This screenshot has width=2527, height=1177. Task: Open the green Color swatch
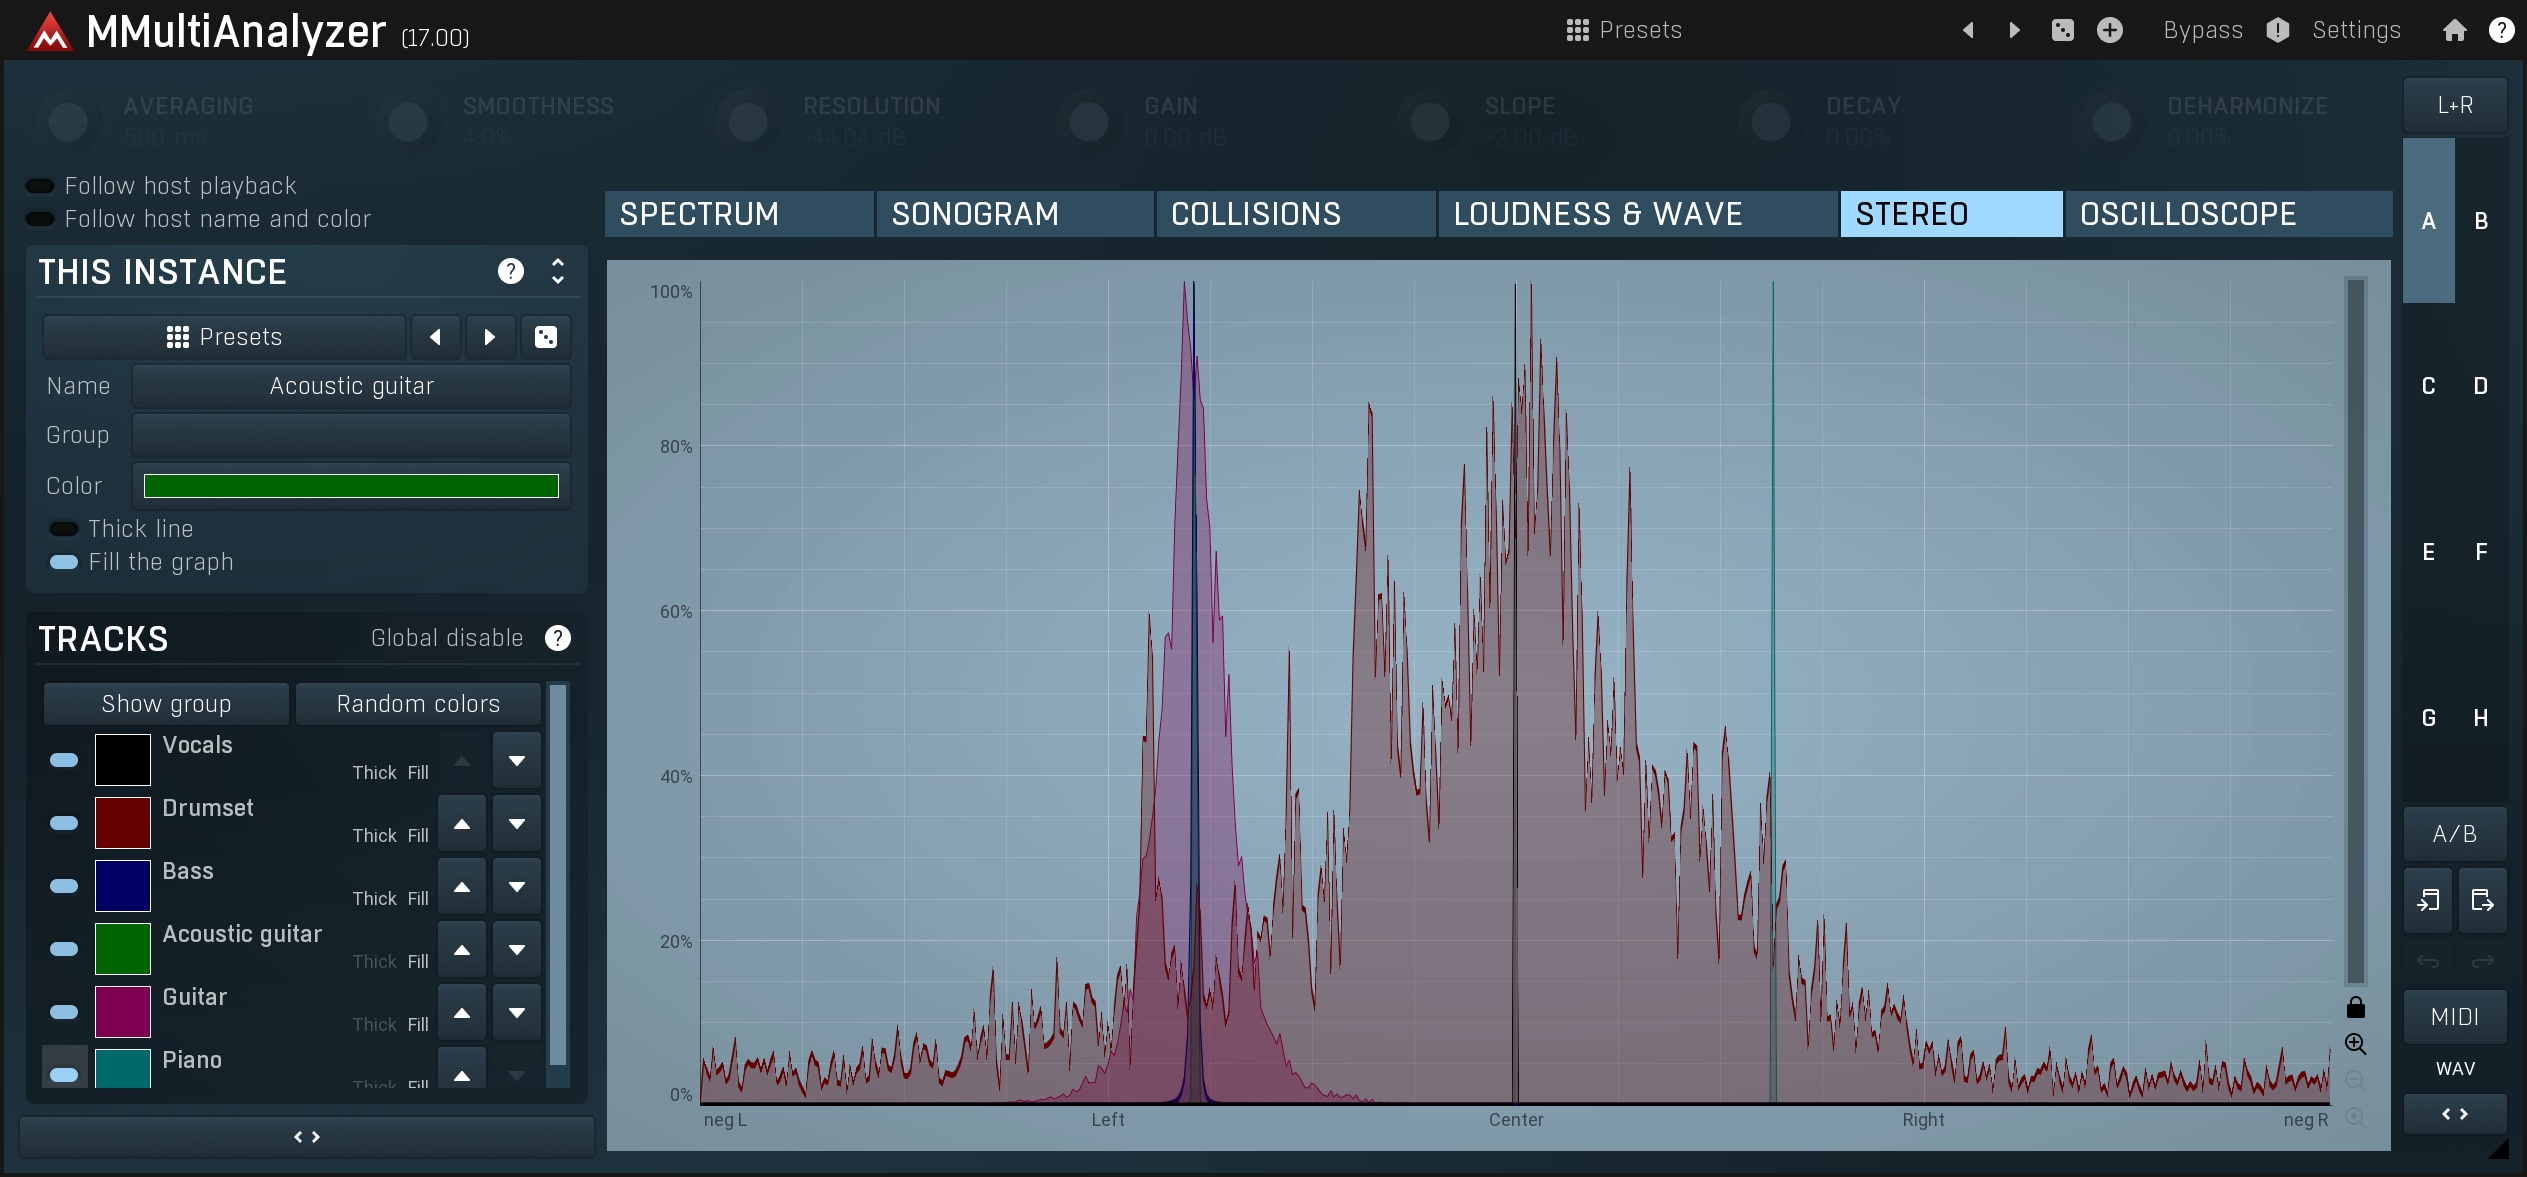coord(351,486)
